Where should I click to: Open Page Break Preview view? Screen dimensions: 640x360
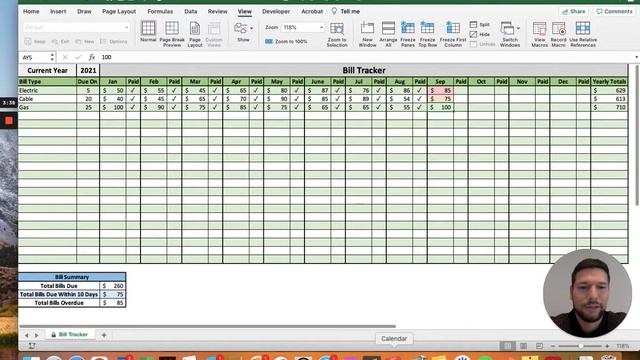(x=172, y=33)
